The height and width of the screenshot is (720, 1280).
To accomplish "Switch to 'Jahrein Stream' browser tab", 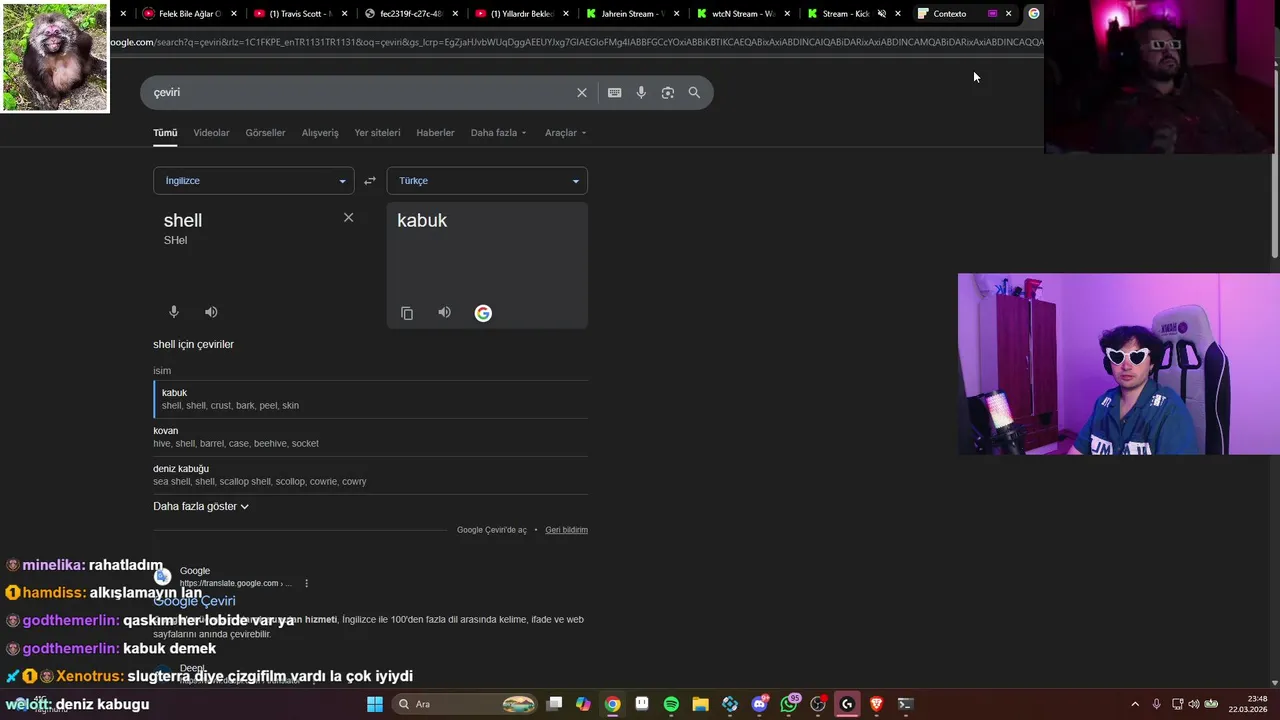I will pos(632,14).
